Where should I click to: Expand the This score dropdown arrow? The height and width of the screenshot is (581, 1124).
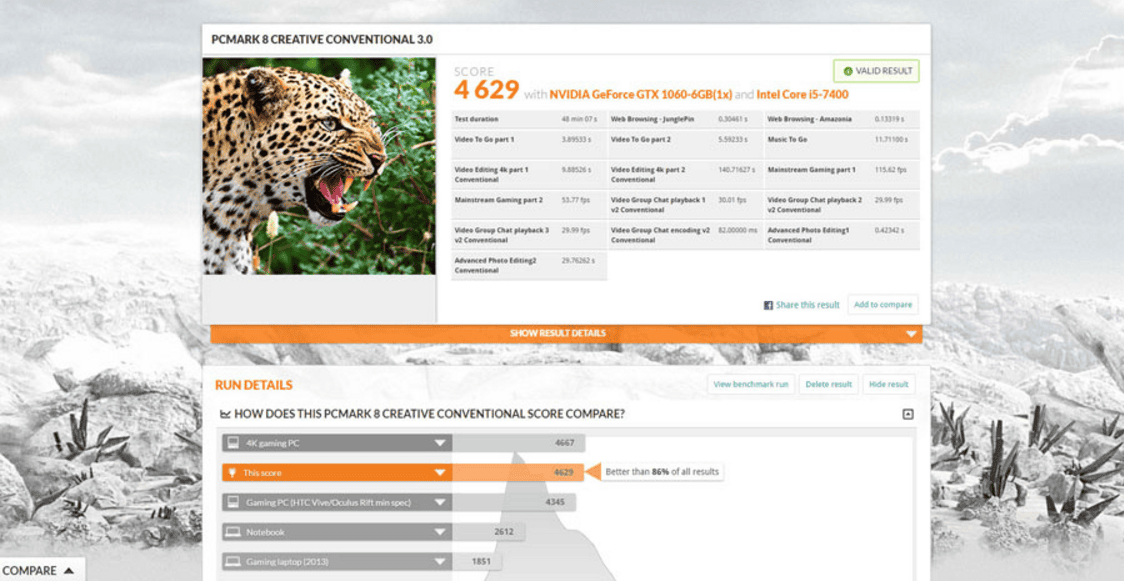click(x=439, y=472)
